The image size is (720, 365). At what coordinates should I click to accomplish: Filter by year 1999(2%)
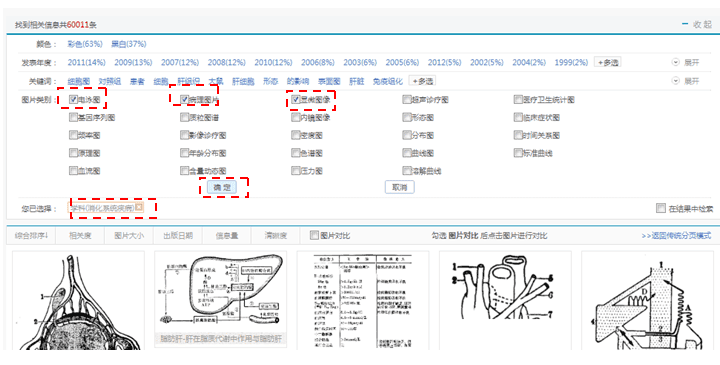click(x=571, y=62)
